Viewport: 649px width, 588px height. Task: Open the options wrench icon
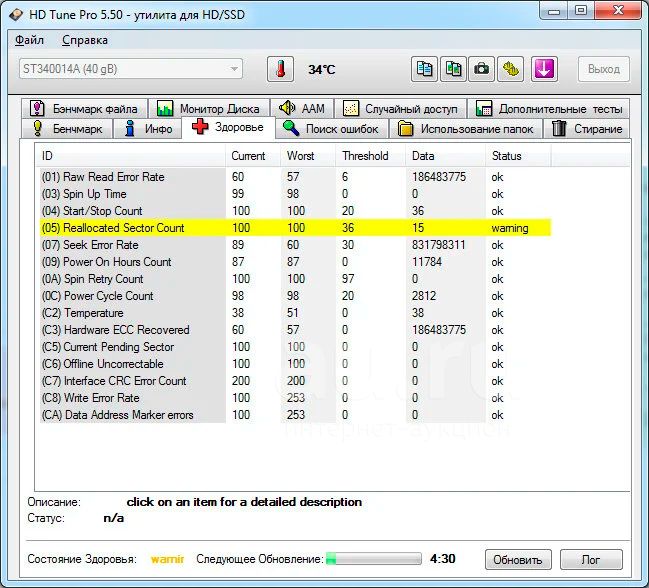[x=510, y=69]
